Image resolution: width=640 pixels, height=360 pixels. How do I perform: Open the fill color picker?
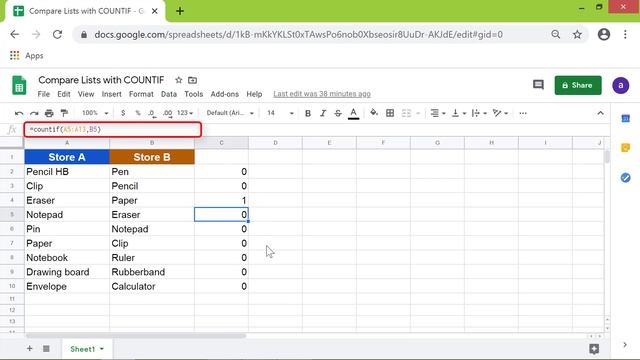[374, 113]
